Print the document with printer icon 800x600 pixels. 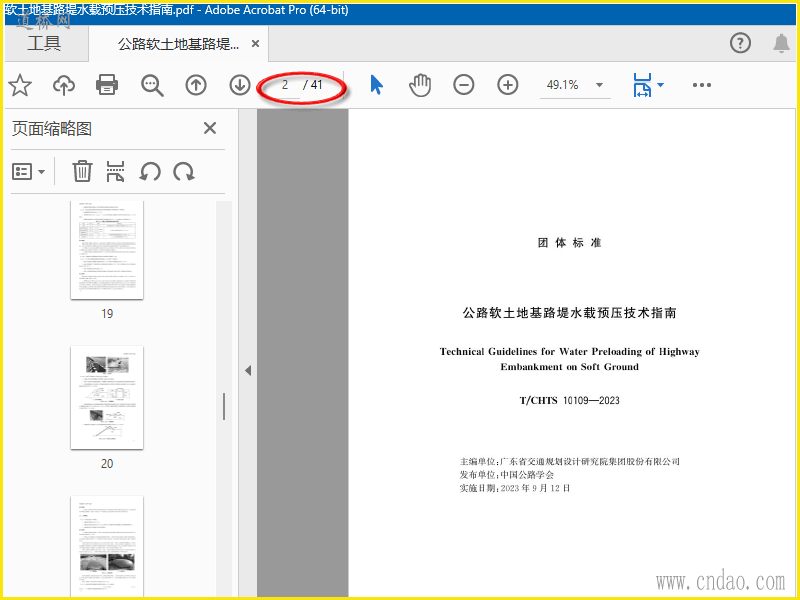point(107,85)
